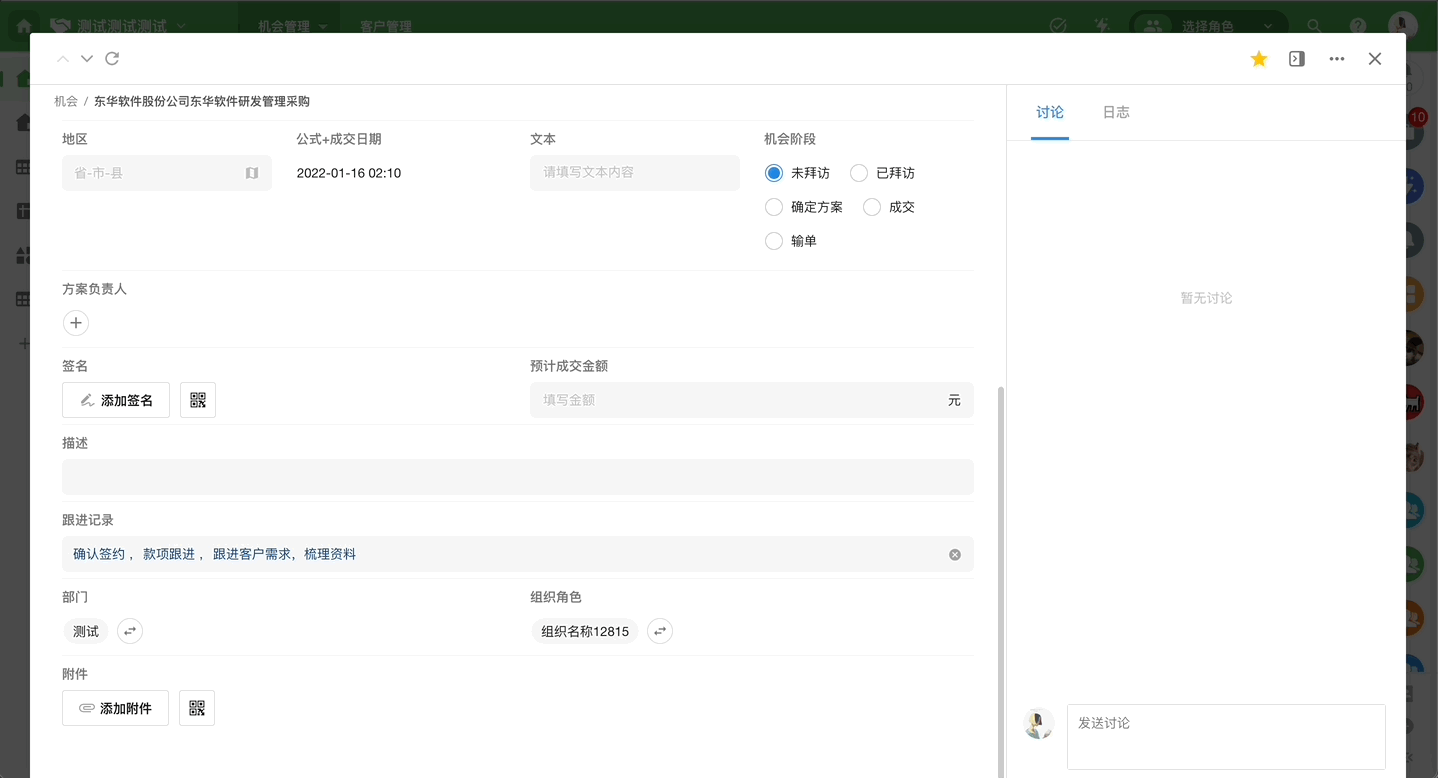Open the 机会管理 menu in top bar

click(x=292, y=26)
